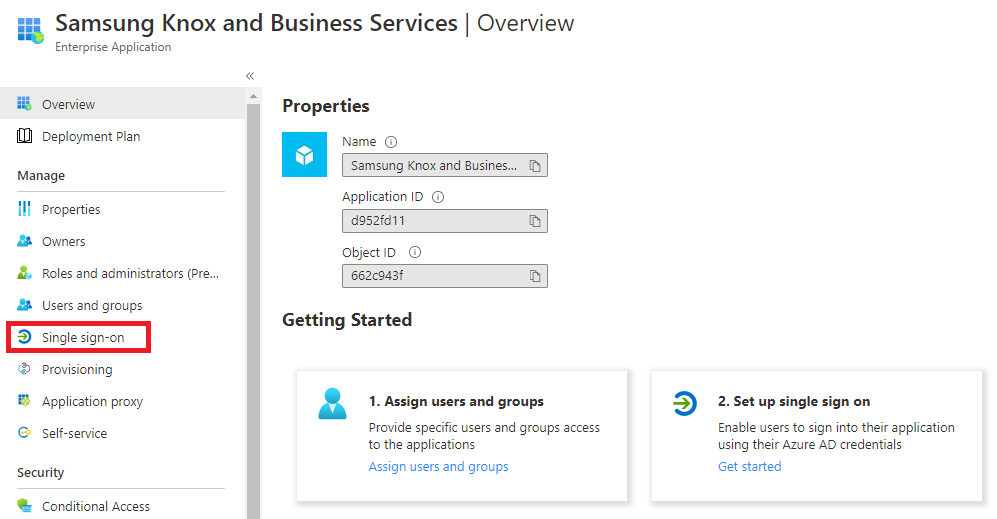Open the Overview menu item
Viewport: 997px width, 519px height.
[122, 104]
